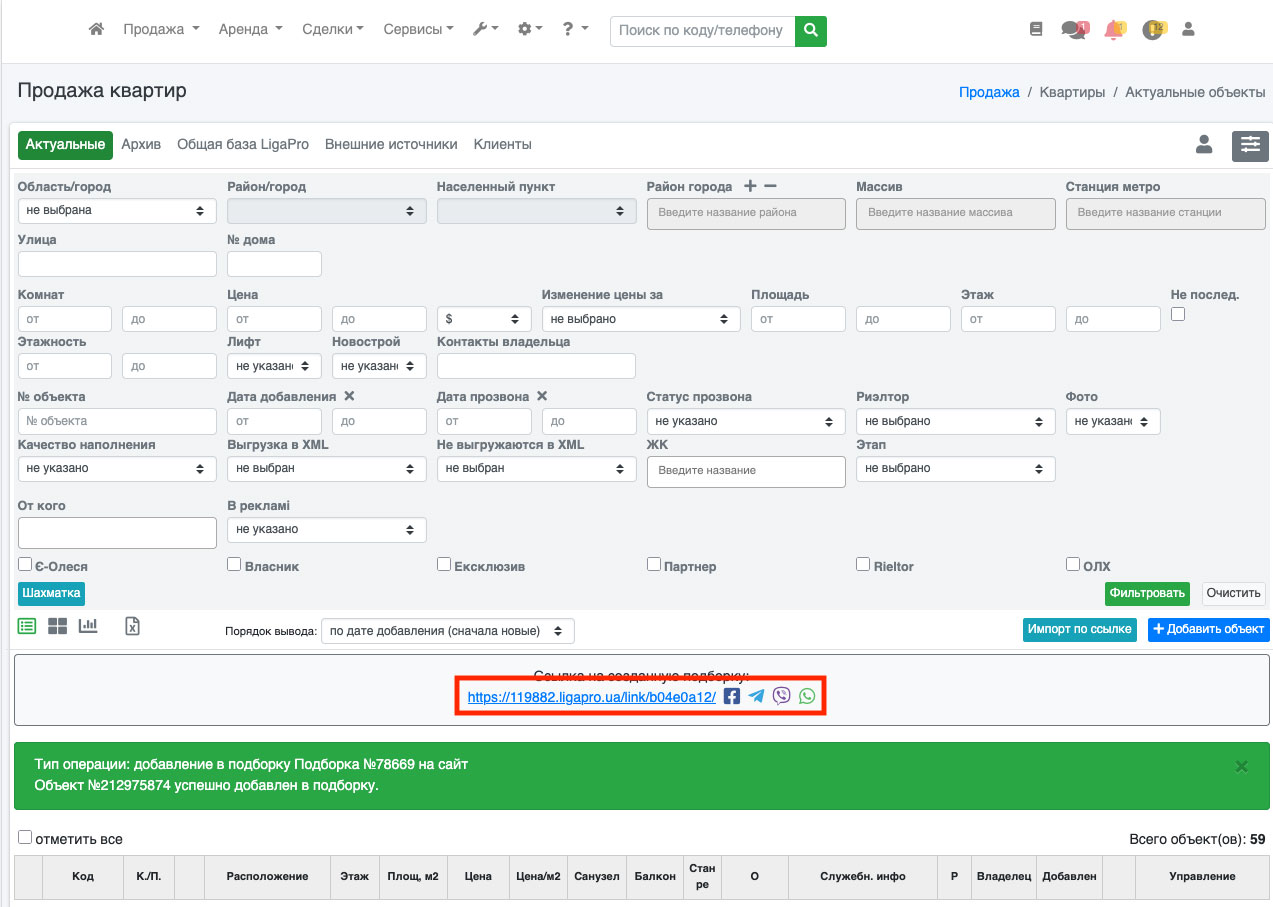
Task: Switch to list view icon
Action: pos(27,626)
